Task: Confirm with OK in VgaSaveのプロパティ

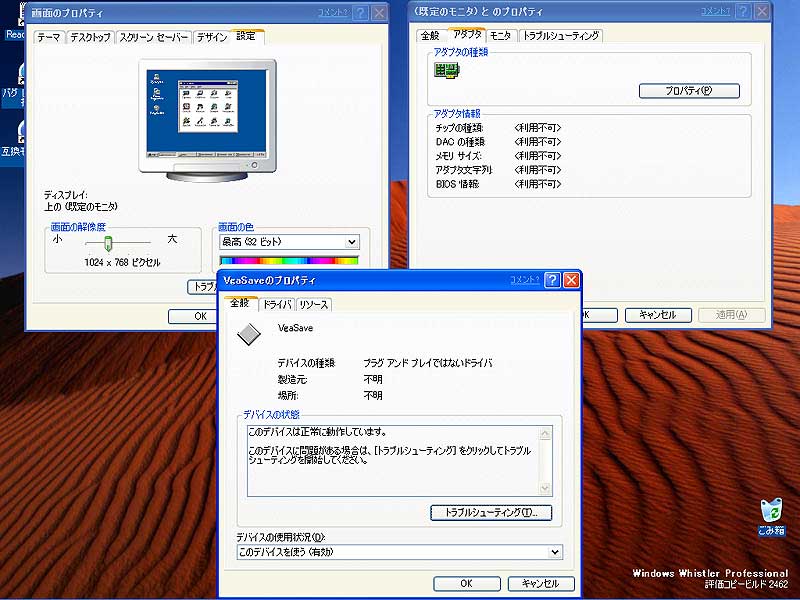Action: point(466,584)
